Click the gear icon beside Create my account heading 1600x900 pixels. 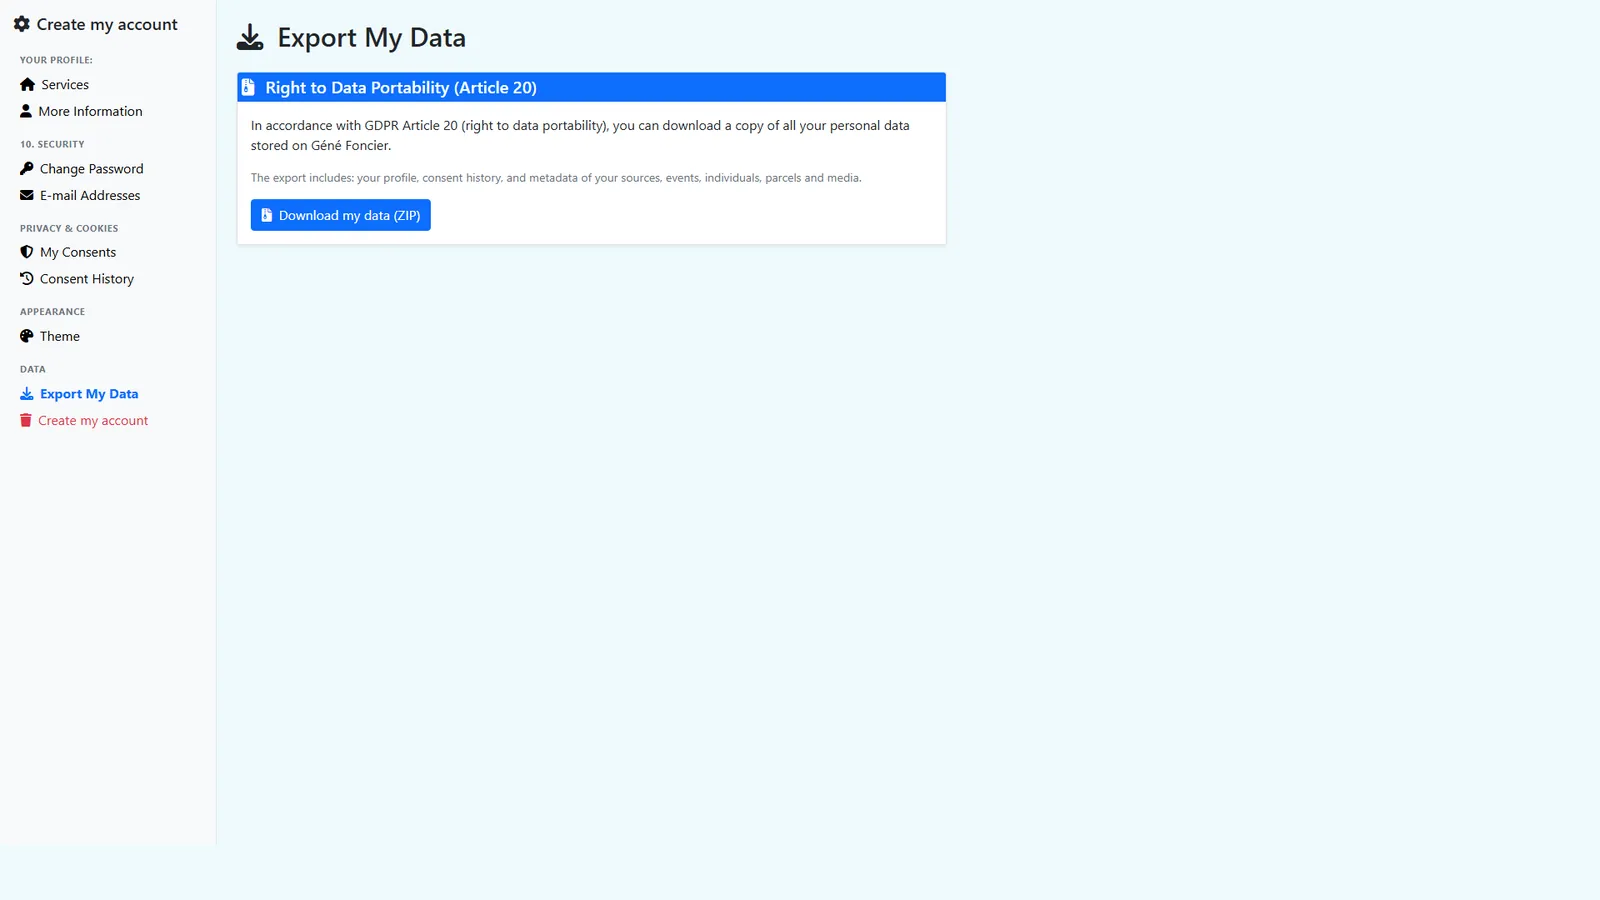(x=21, y=24)
